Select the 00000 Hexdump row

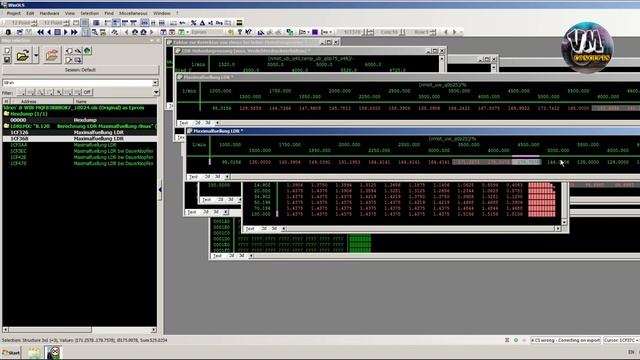point(80,120)
